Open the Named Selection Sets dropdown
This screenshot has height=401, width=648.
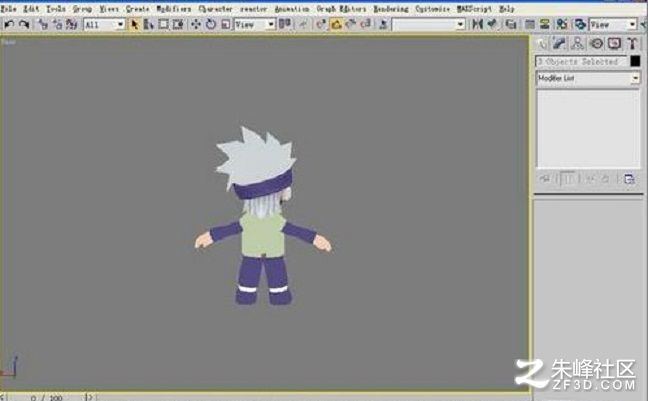429,25
